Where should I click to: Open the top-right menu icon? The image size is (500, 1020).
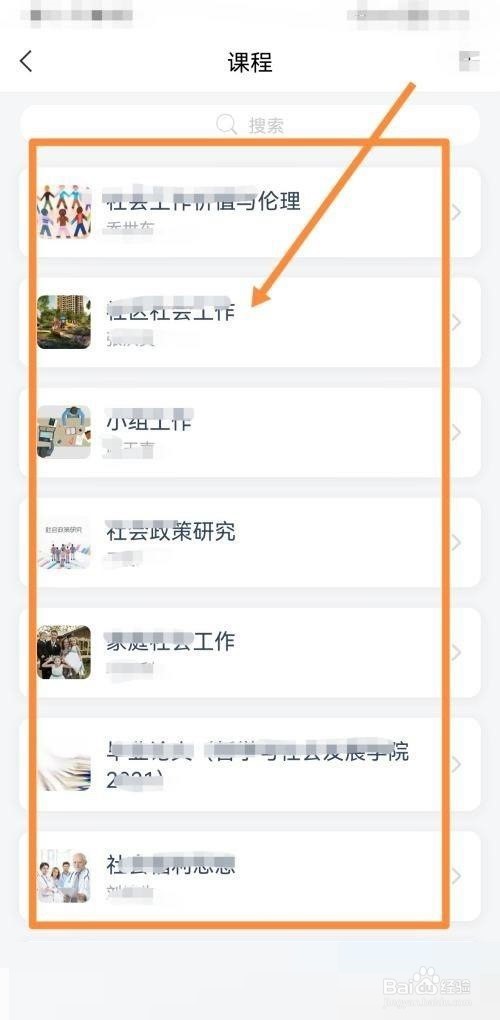[x=469, y=60]
